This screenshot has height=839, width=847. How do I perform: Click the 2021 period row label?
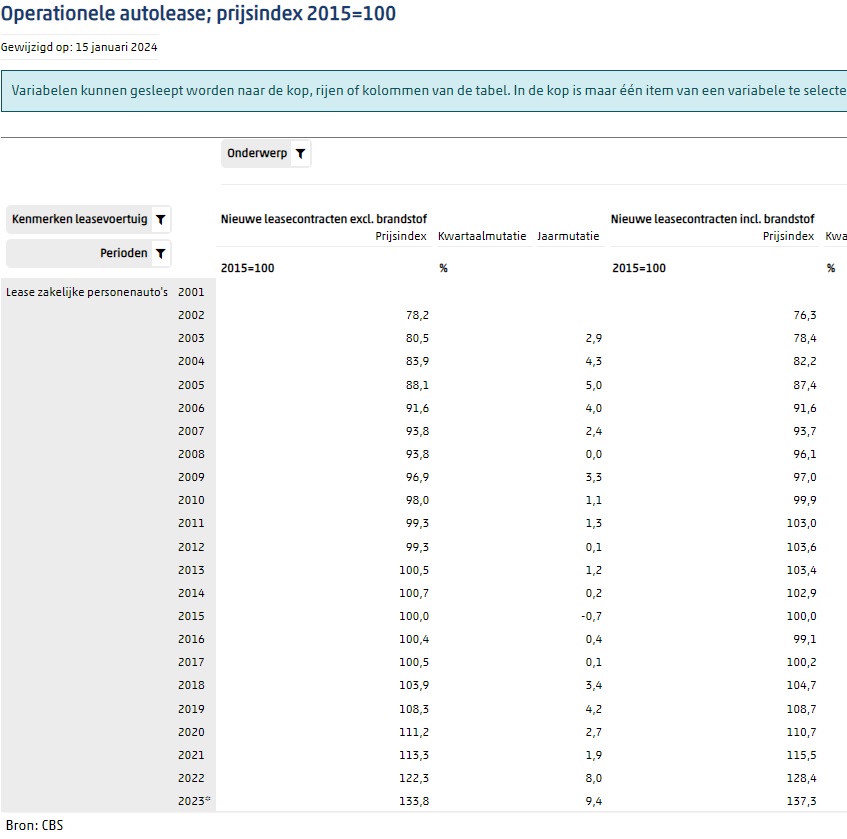click(x=191, y=755)
